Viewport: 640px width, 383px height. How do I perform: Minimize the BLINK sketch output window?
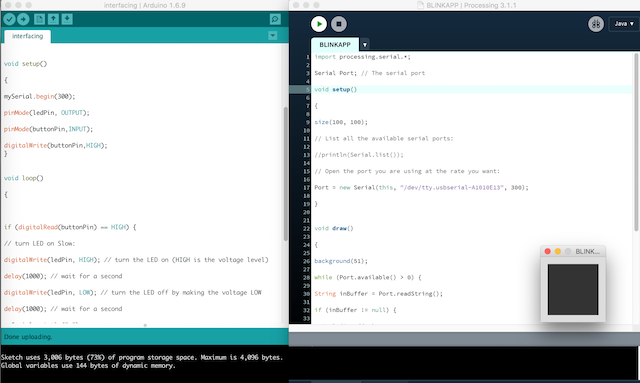click(x=558, y=252)
